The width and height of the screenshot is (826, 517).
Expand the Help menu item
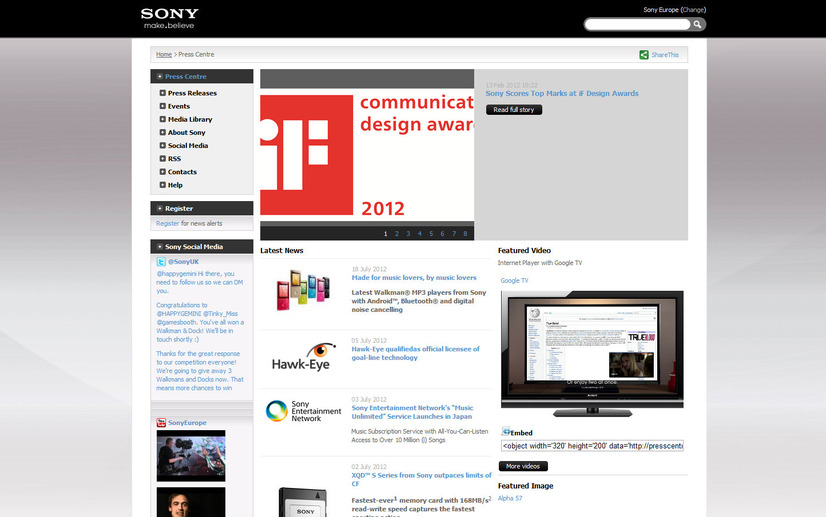click(x=163, y=185)
